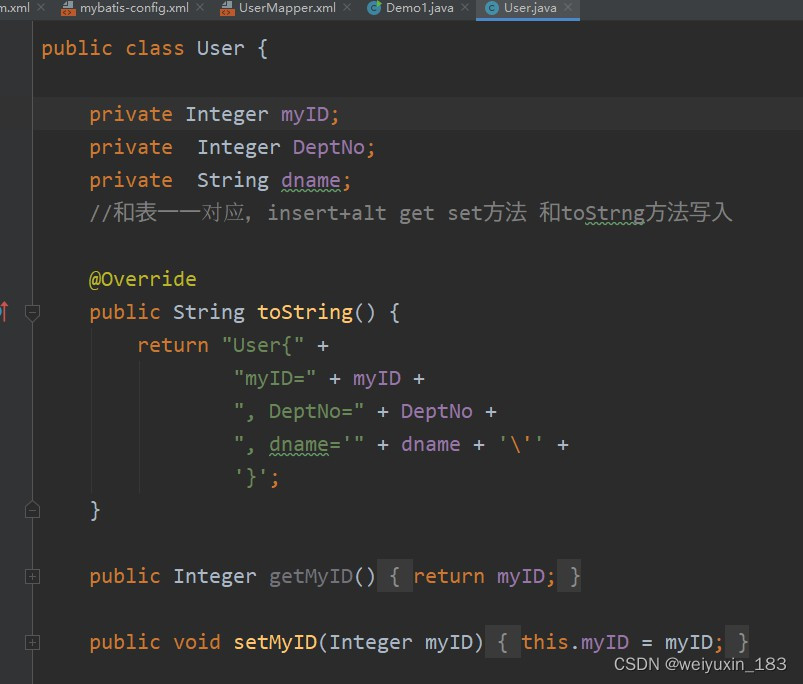This screenshot has width=803, height=684.
Task: Click the folded body of setMyID
Action: pyautogui.click(x=617, y=642)
